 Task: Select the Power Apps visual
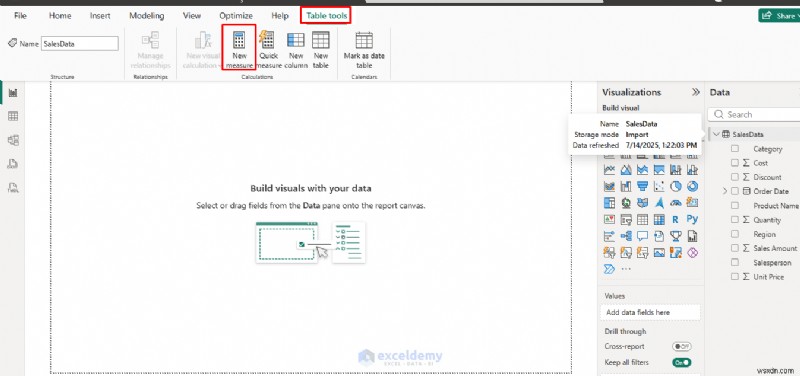coord(692,253)
